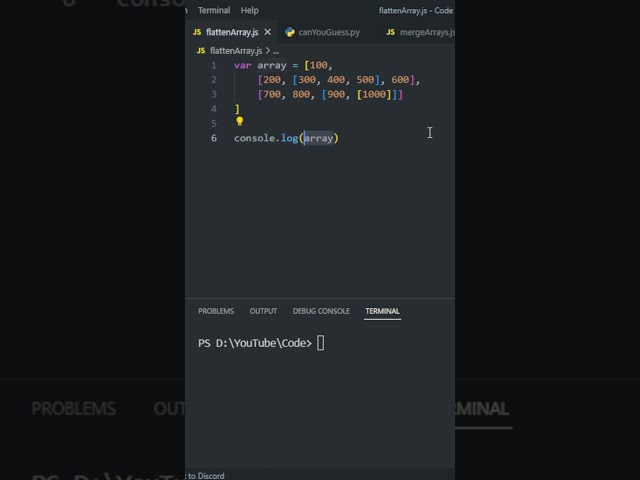Select the TERMINAL panel tab
Image resolution: width=640 pixels, height=480 pixels.
(382, 311)
